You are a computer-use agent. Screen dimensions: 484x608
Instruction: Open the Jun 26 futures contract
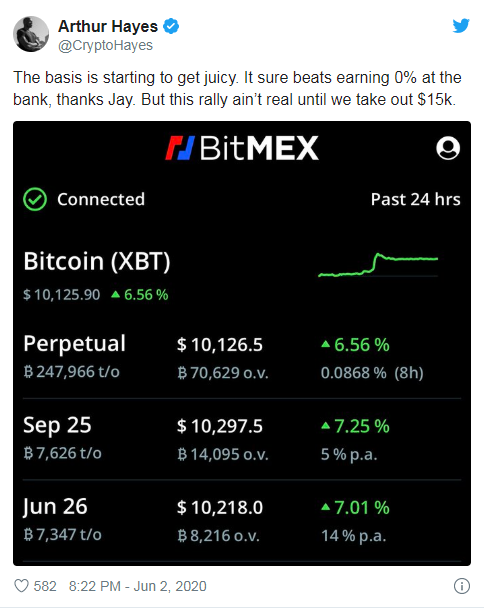pos(242,520)
